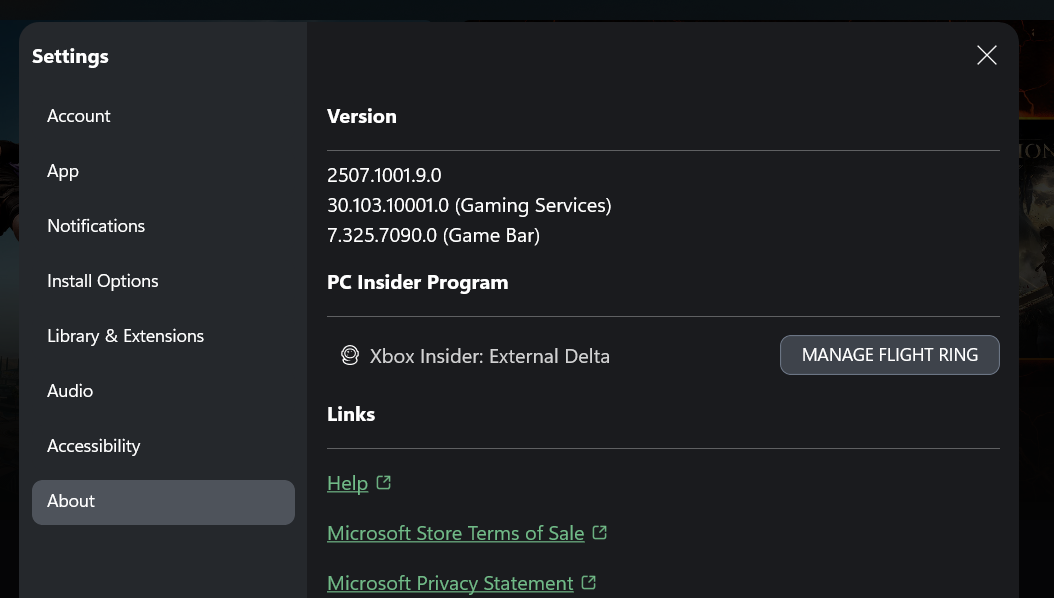Click the Xbox Insider face icon
The image size is (1054, 598).
pyautogui.click(x=350, y=355)
